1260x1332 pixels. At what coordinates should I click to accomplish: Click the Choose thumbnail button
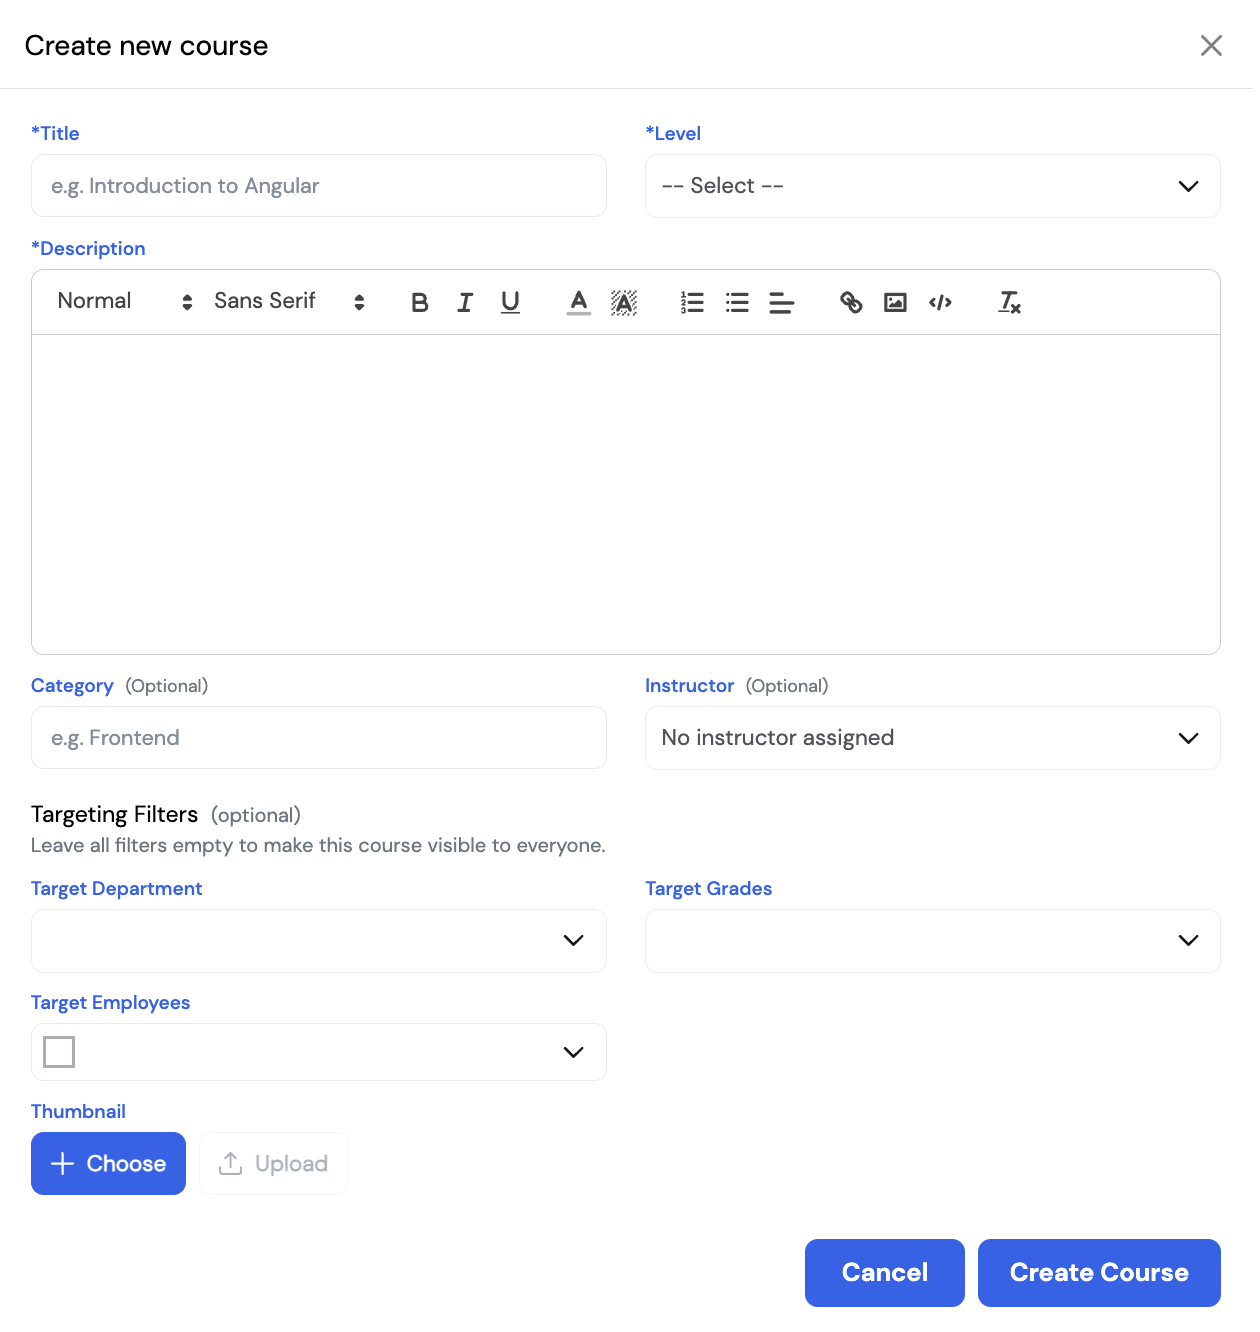(x=108, y=1163)
